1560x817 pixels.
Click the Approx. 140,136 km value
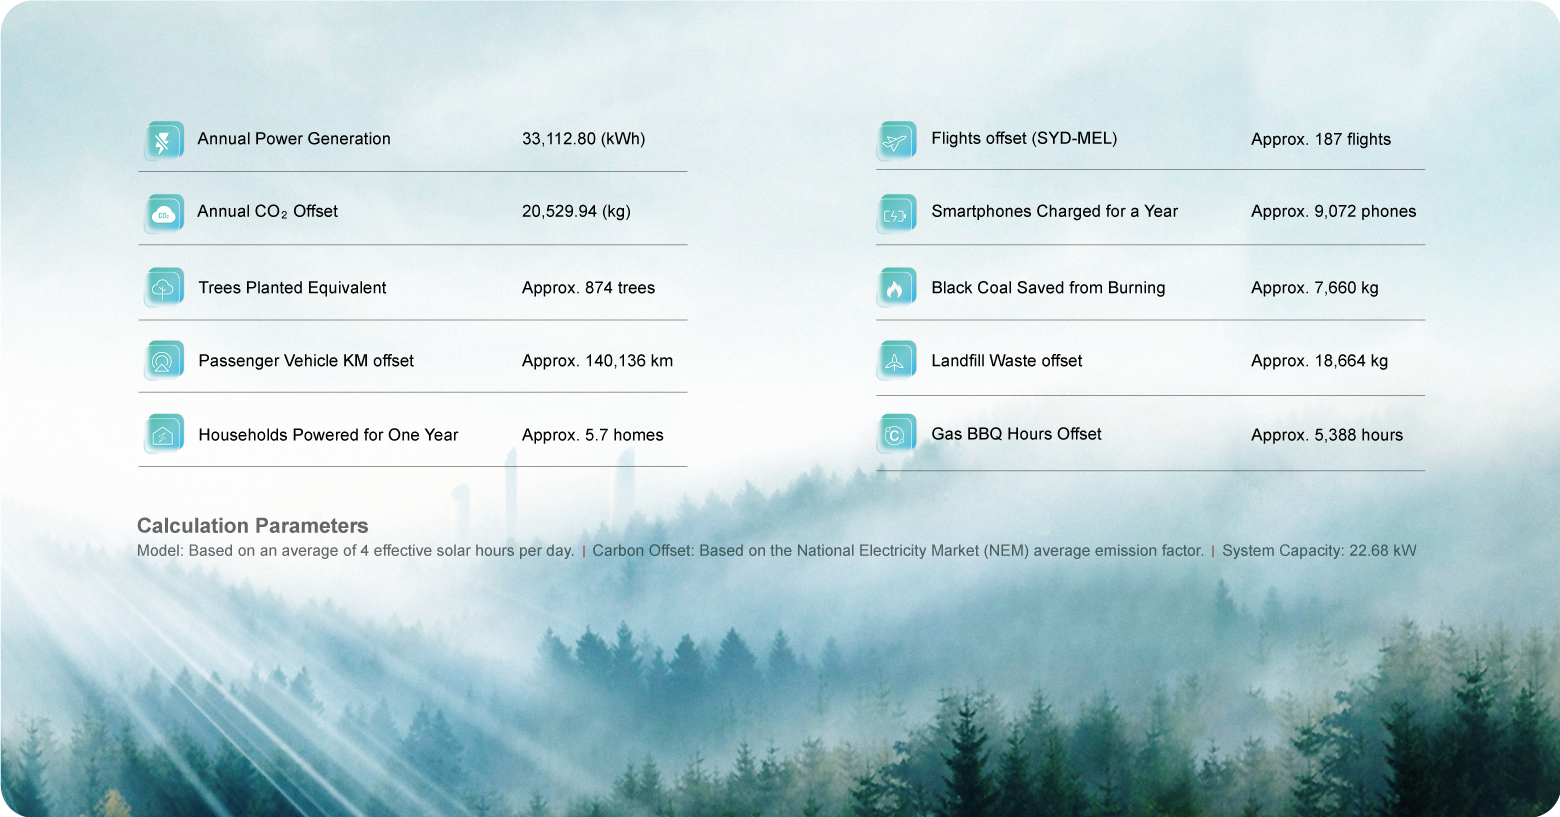597,361
